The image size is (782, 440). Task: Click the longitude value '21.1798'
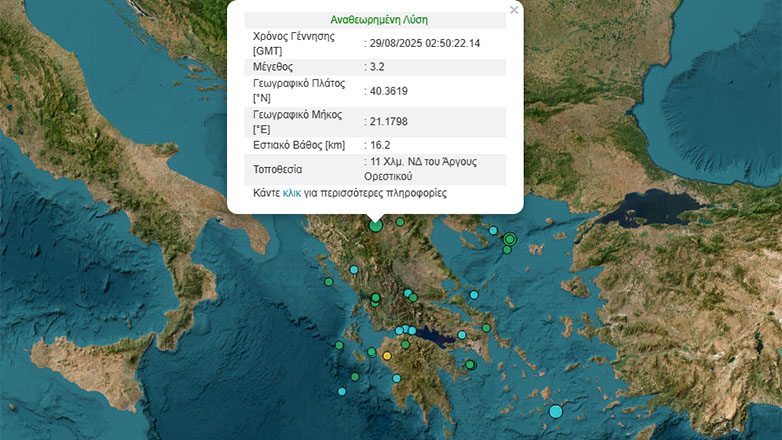389,122
